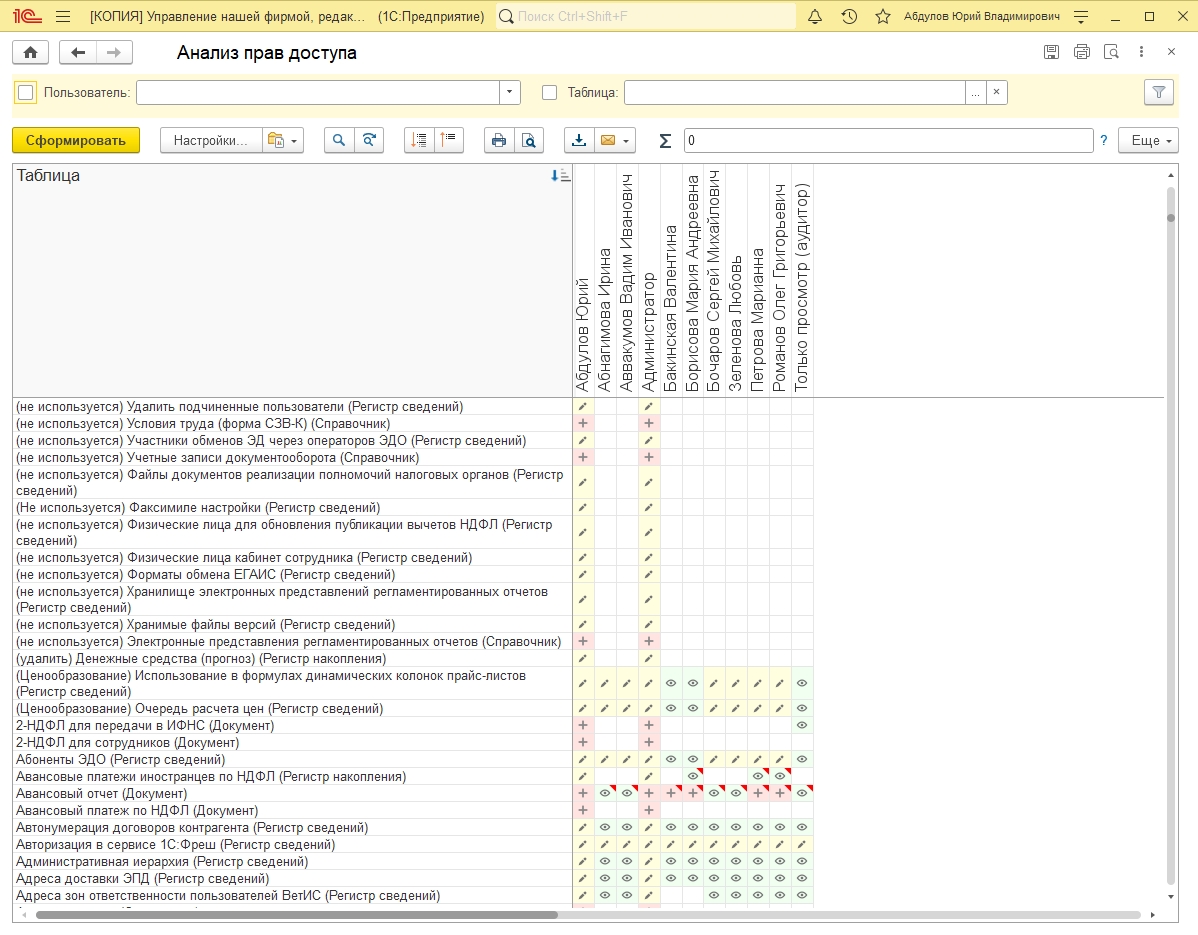Go to the home page icon

(31, 52)
